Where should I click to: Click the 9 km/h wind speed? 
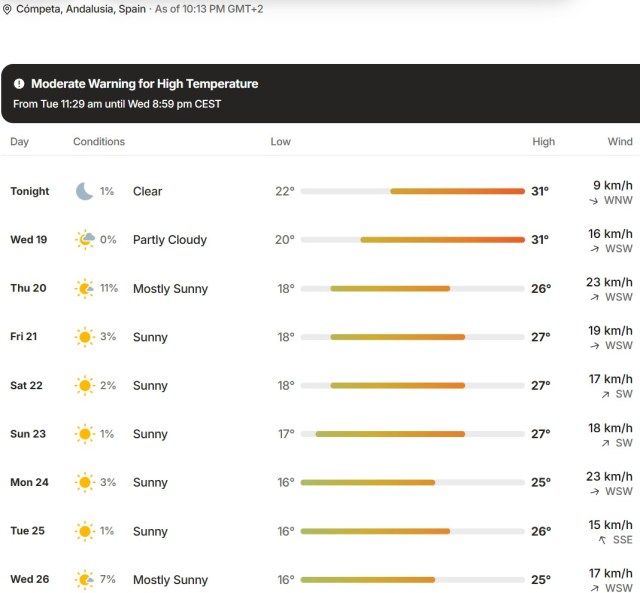pyautogui.click(x=613, y=185)
